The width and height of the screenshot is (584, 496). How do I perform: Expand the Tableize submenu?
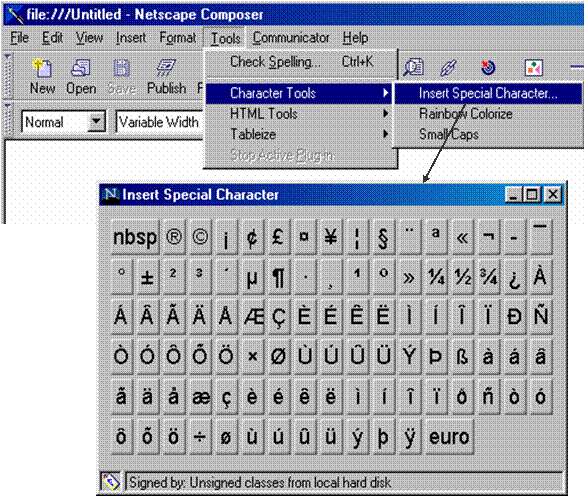pyautogui.click(x=299, y=134)
